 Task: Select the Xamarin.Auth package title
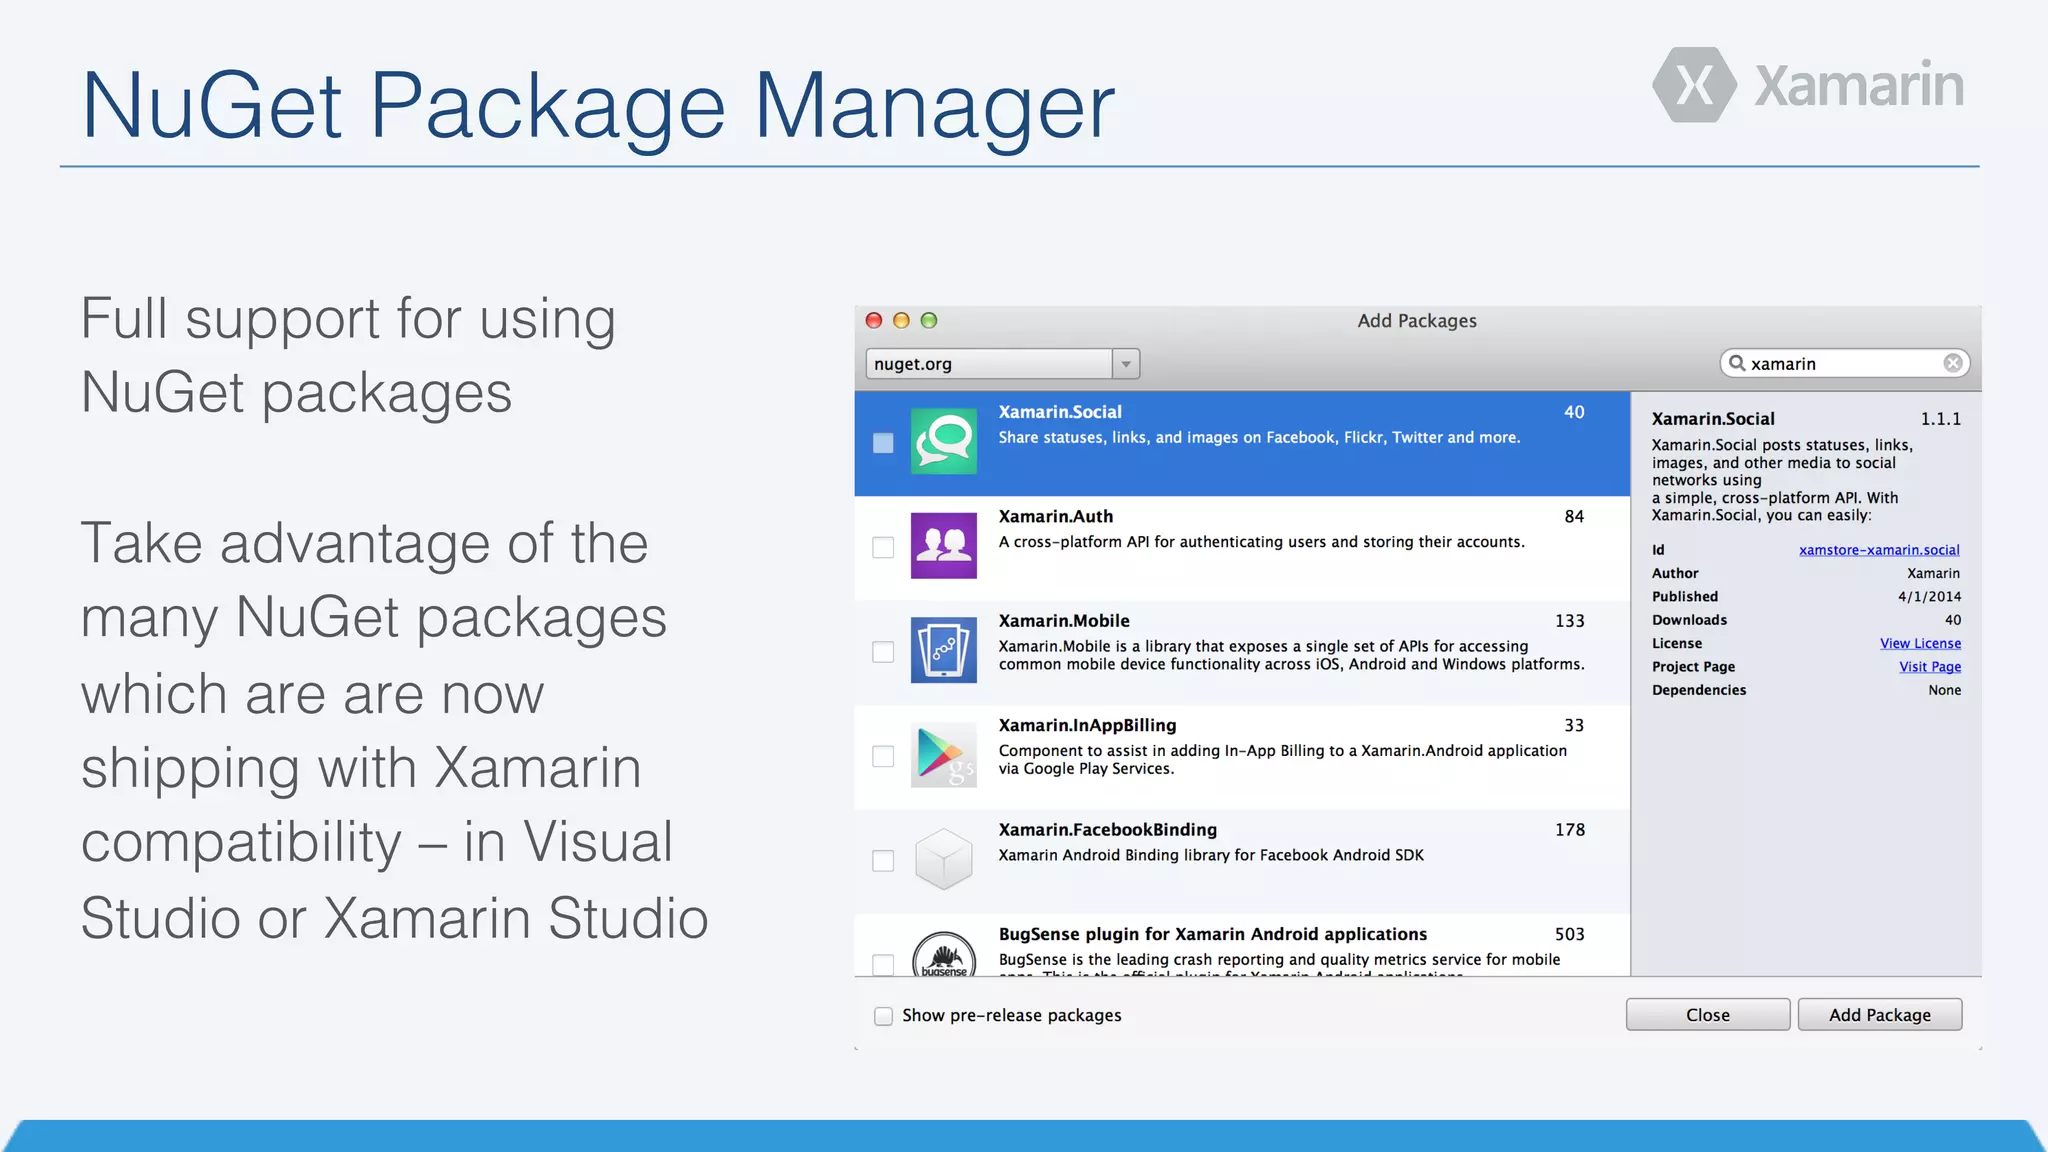point(1055,516)
